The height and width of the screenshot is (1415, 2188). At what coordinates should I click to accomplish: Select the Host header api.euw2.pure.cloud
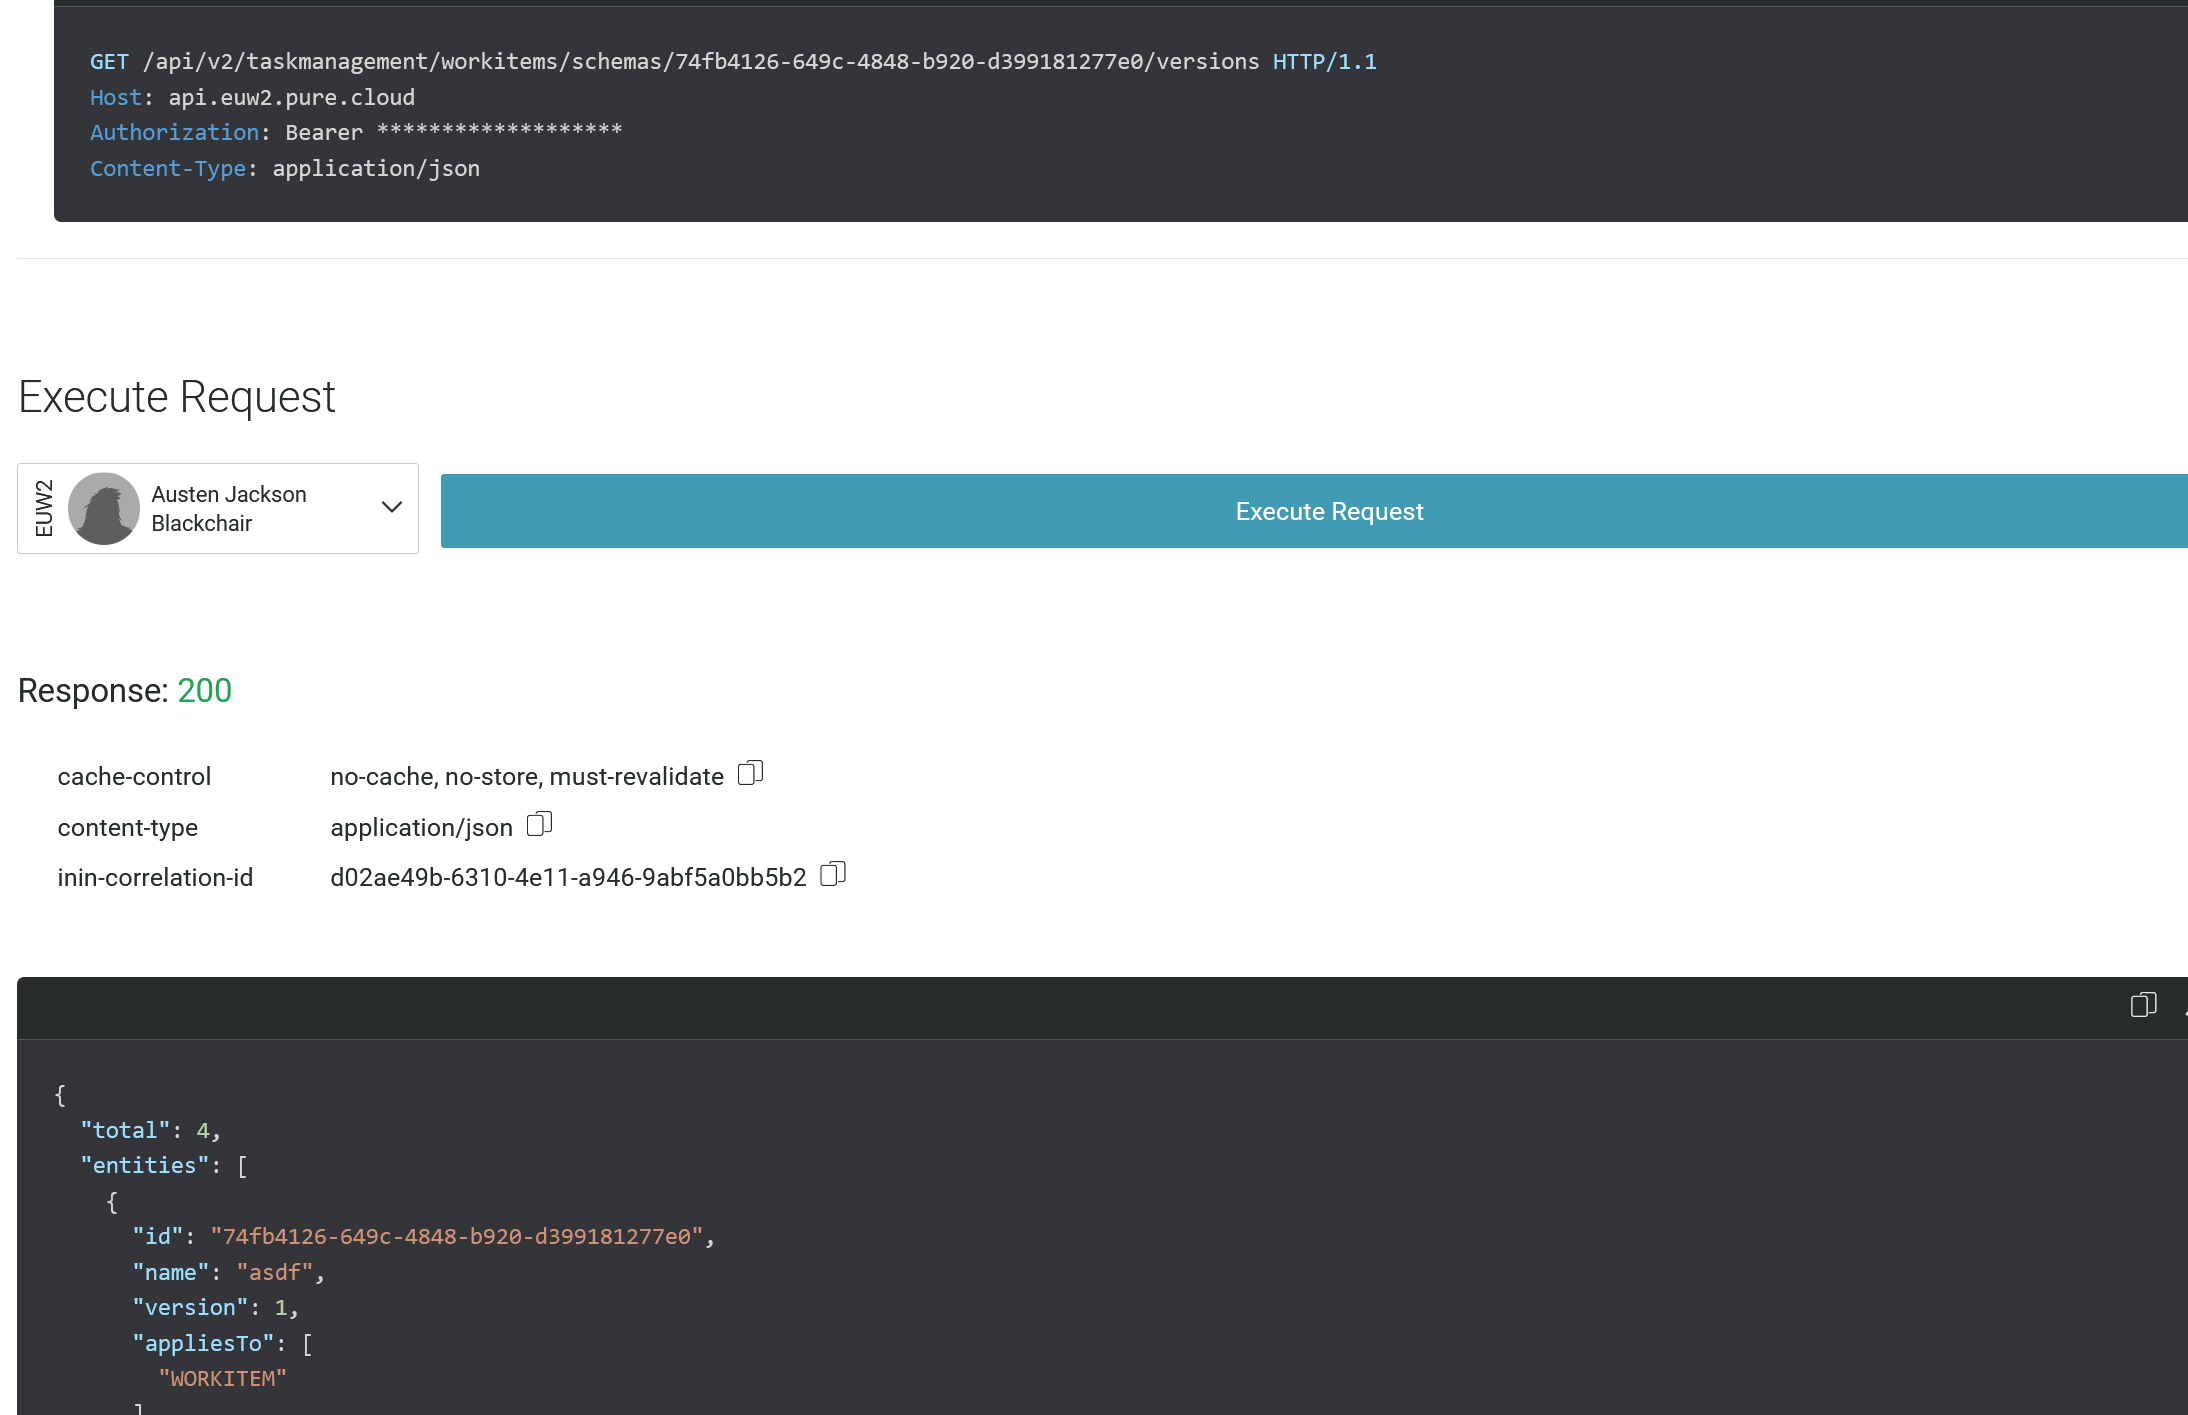(290, 96)
